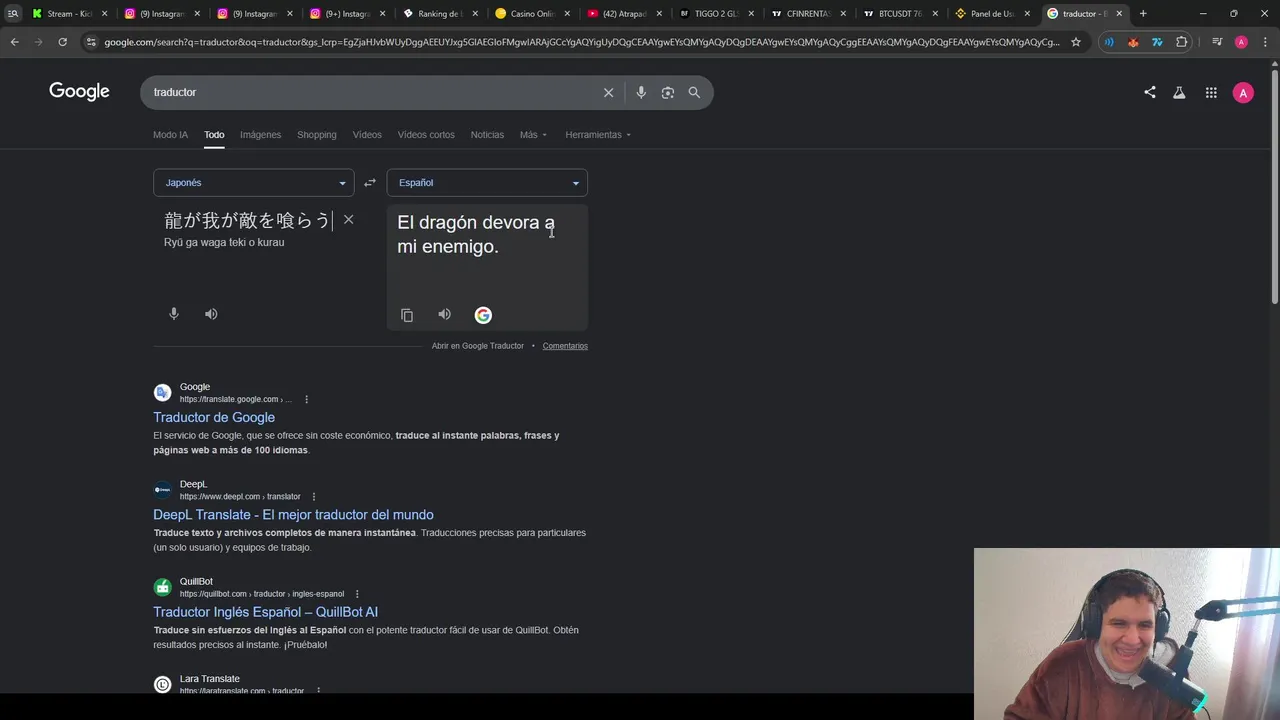The image size is (1280, 720).
Task: View site information icon in address bar
Action: tap(91, 42)
